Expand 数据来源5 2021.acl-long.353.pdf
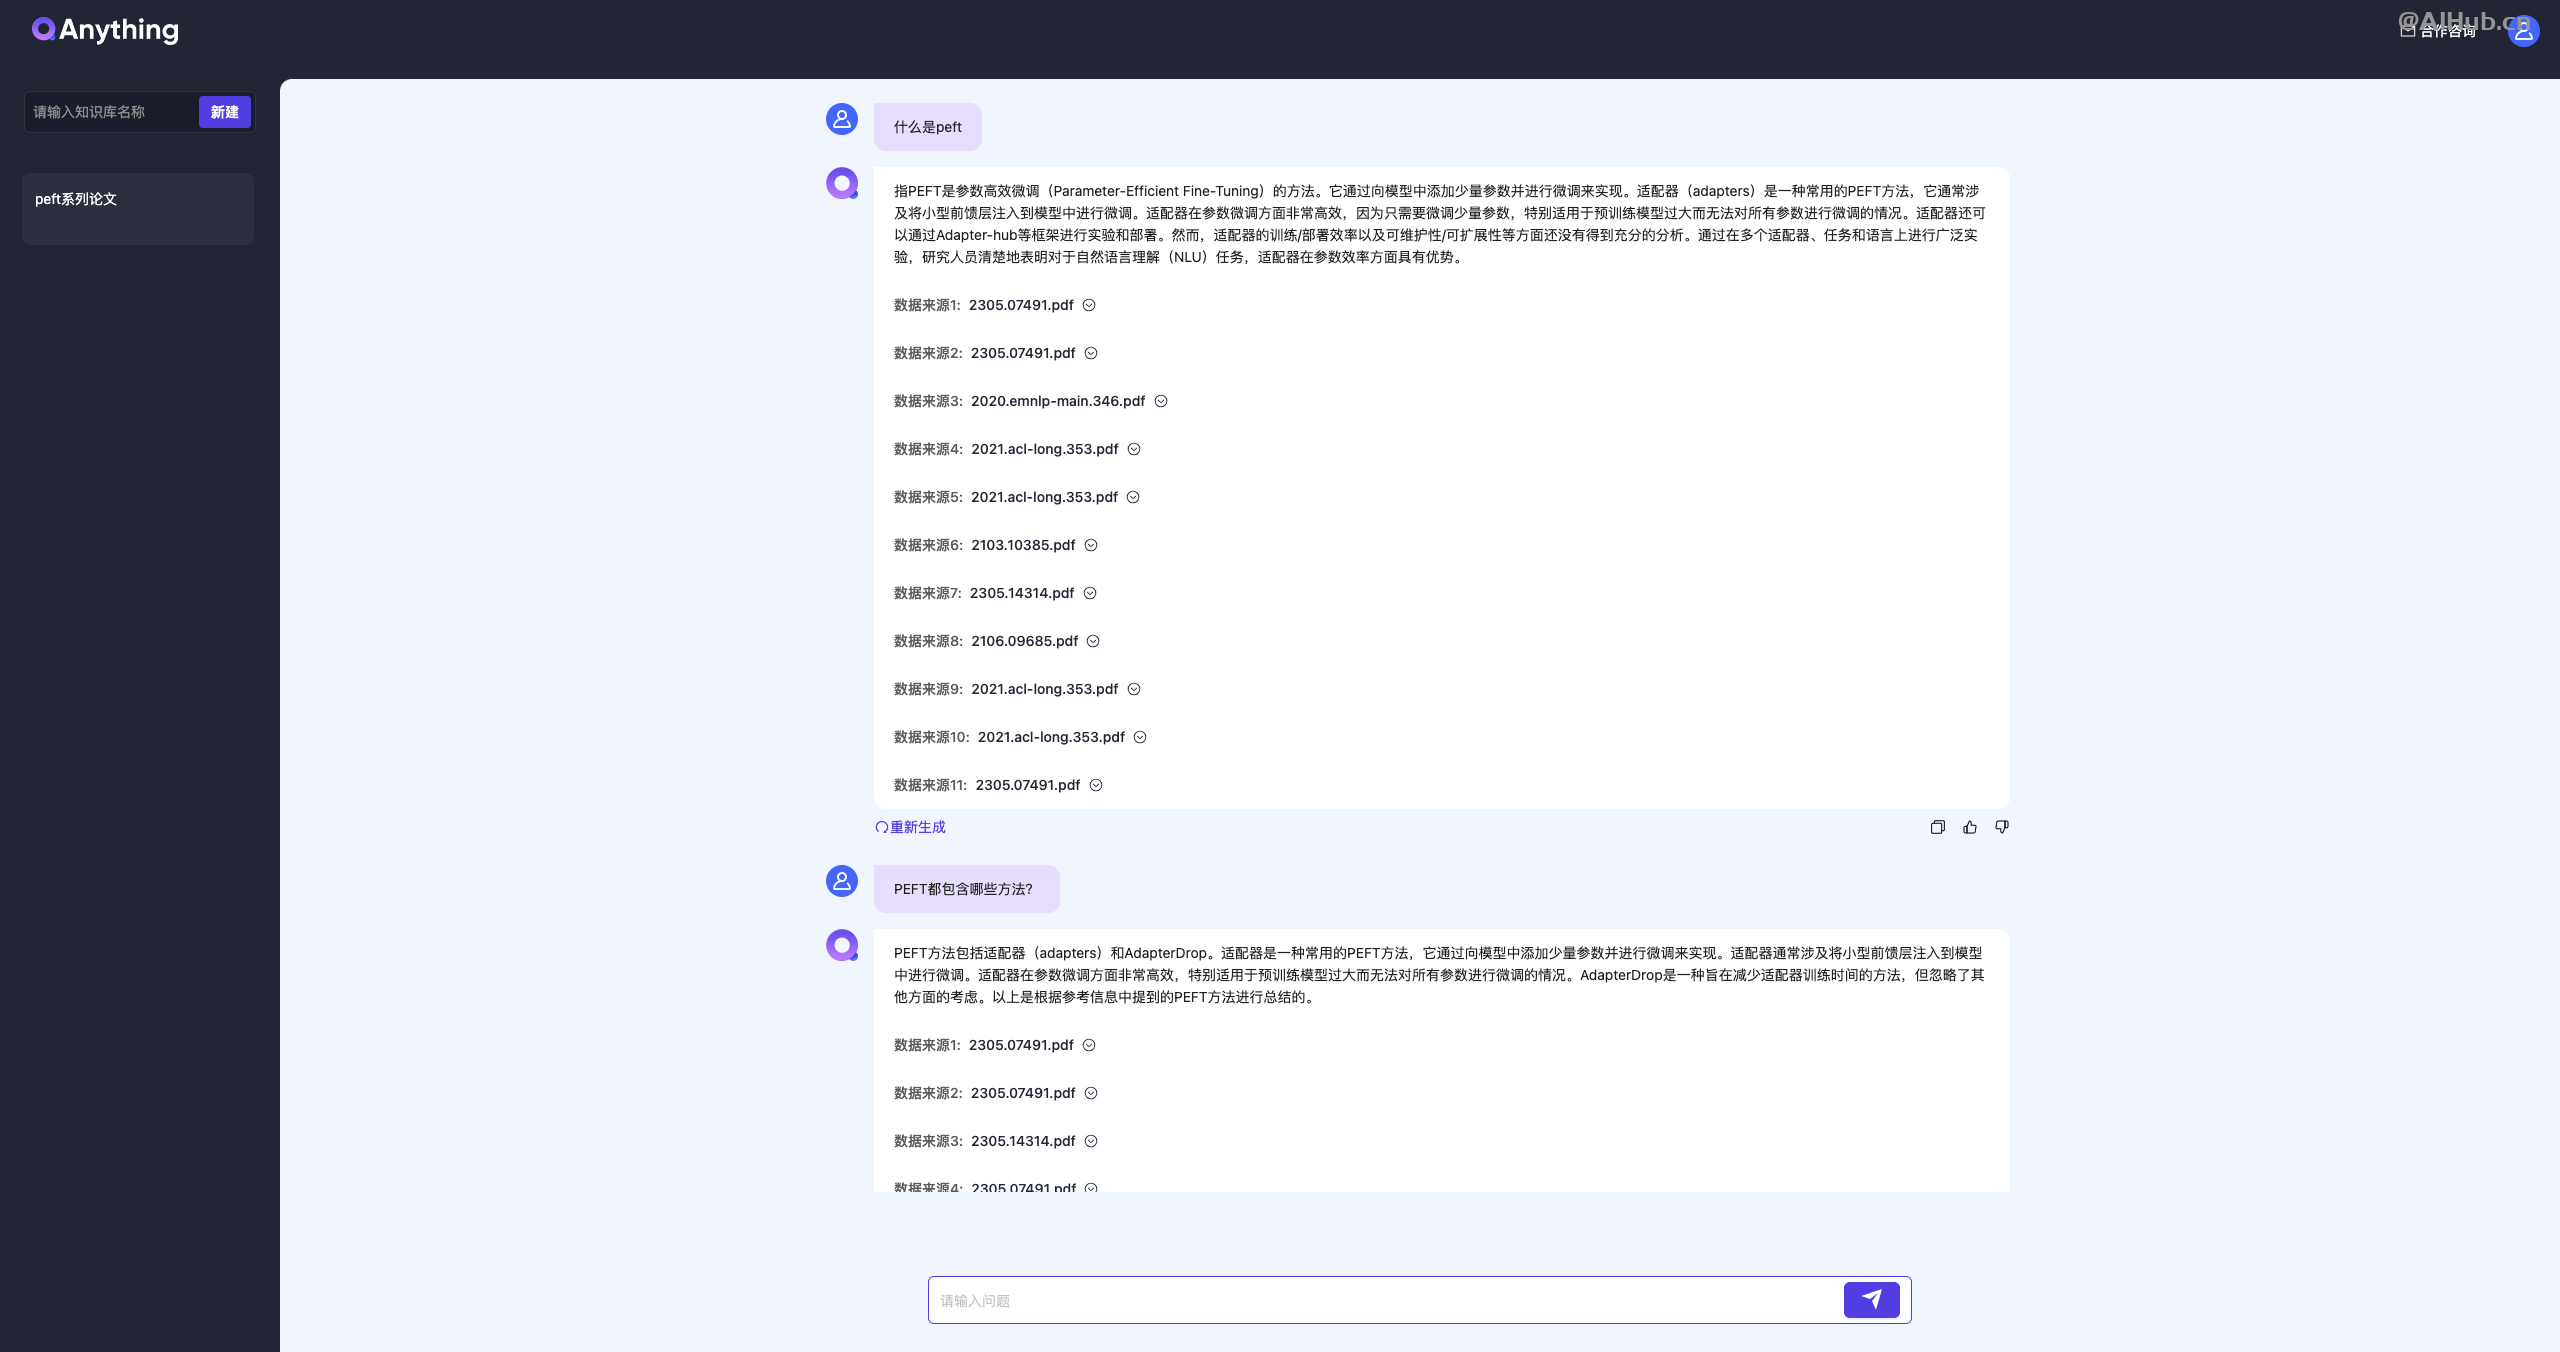This screenshot has width=2560, height=1352. 1133,497
